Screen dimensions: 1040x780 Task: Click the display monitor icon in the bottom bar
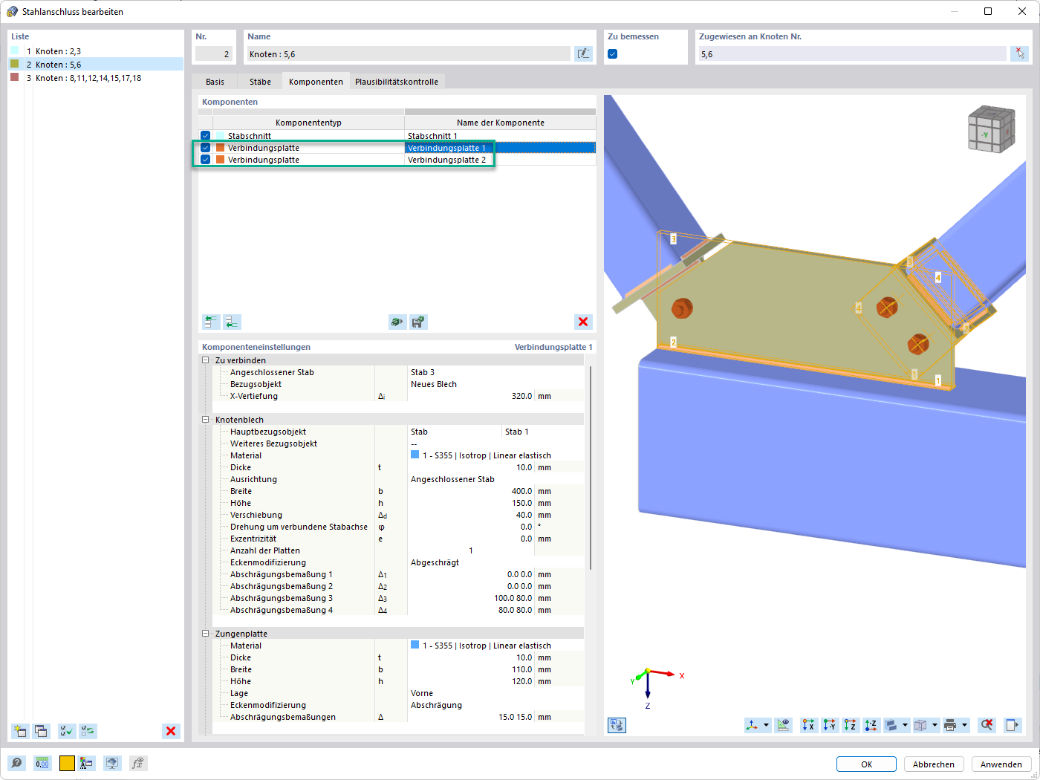[x=112, y=763]
